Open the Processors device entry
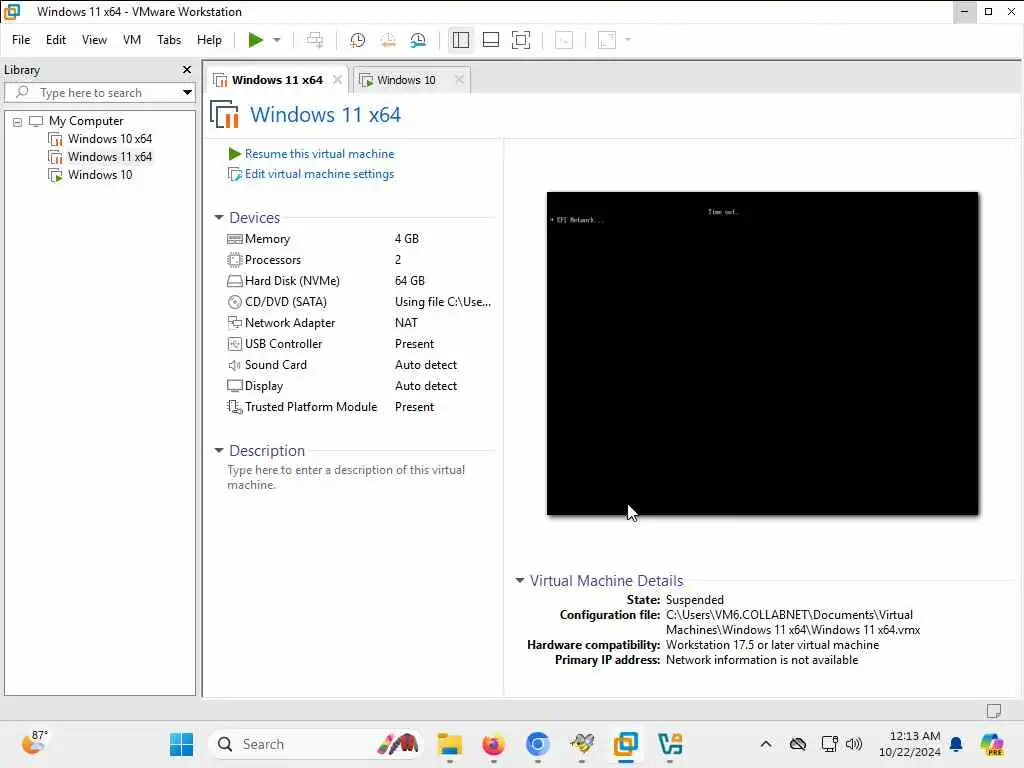1024x768 pixels. [272, 260]
